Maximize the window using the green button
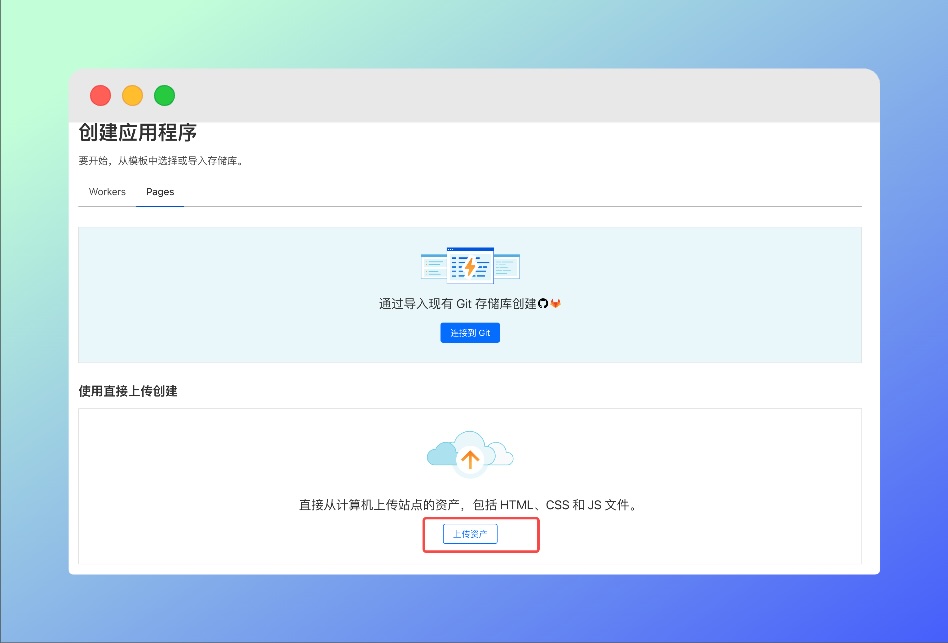Image resolution: width=948 pixels, height=643 pixels. point(164,96)
